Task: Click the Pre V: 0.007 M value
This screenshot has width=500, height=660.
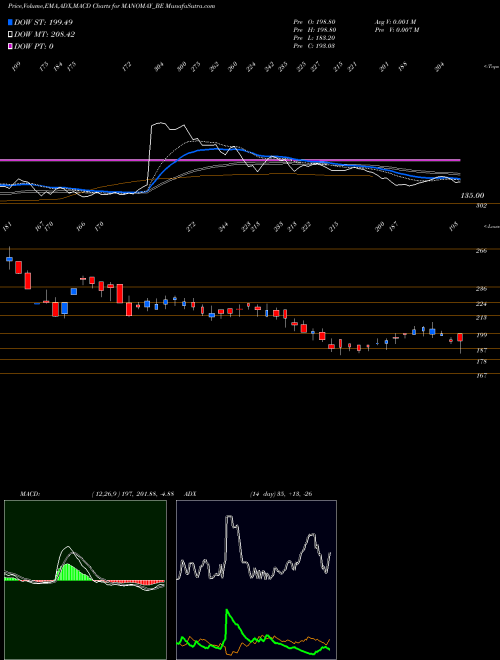Action: pos(396,30)
